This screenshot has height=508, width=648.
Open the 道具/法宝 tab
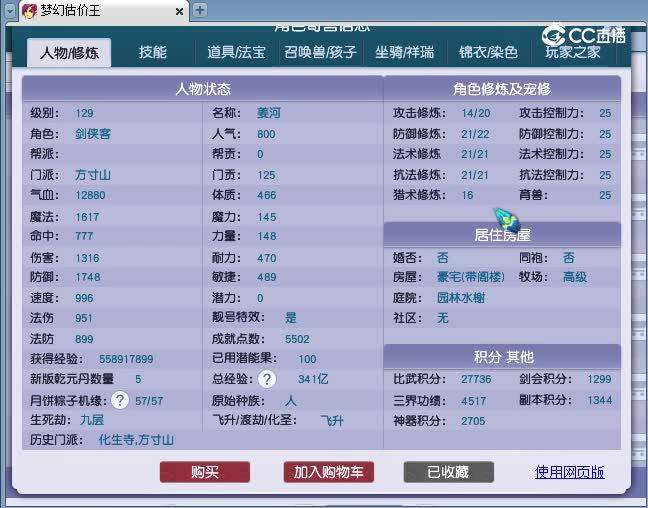pyautogui.click(x=236, y=52)
